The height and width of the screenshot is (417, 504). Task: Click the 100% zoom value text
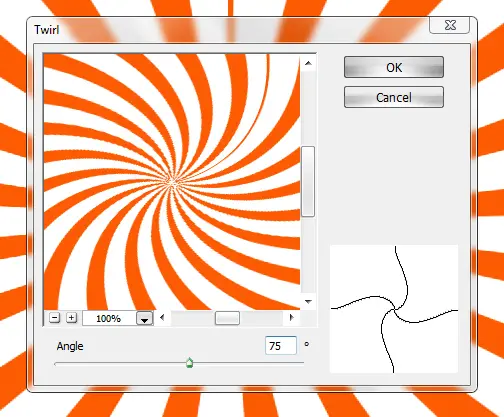108,319
